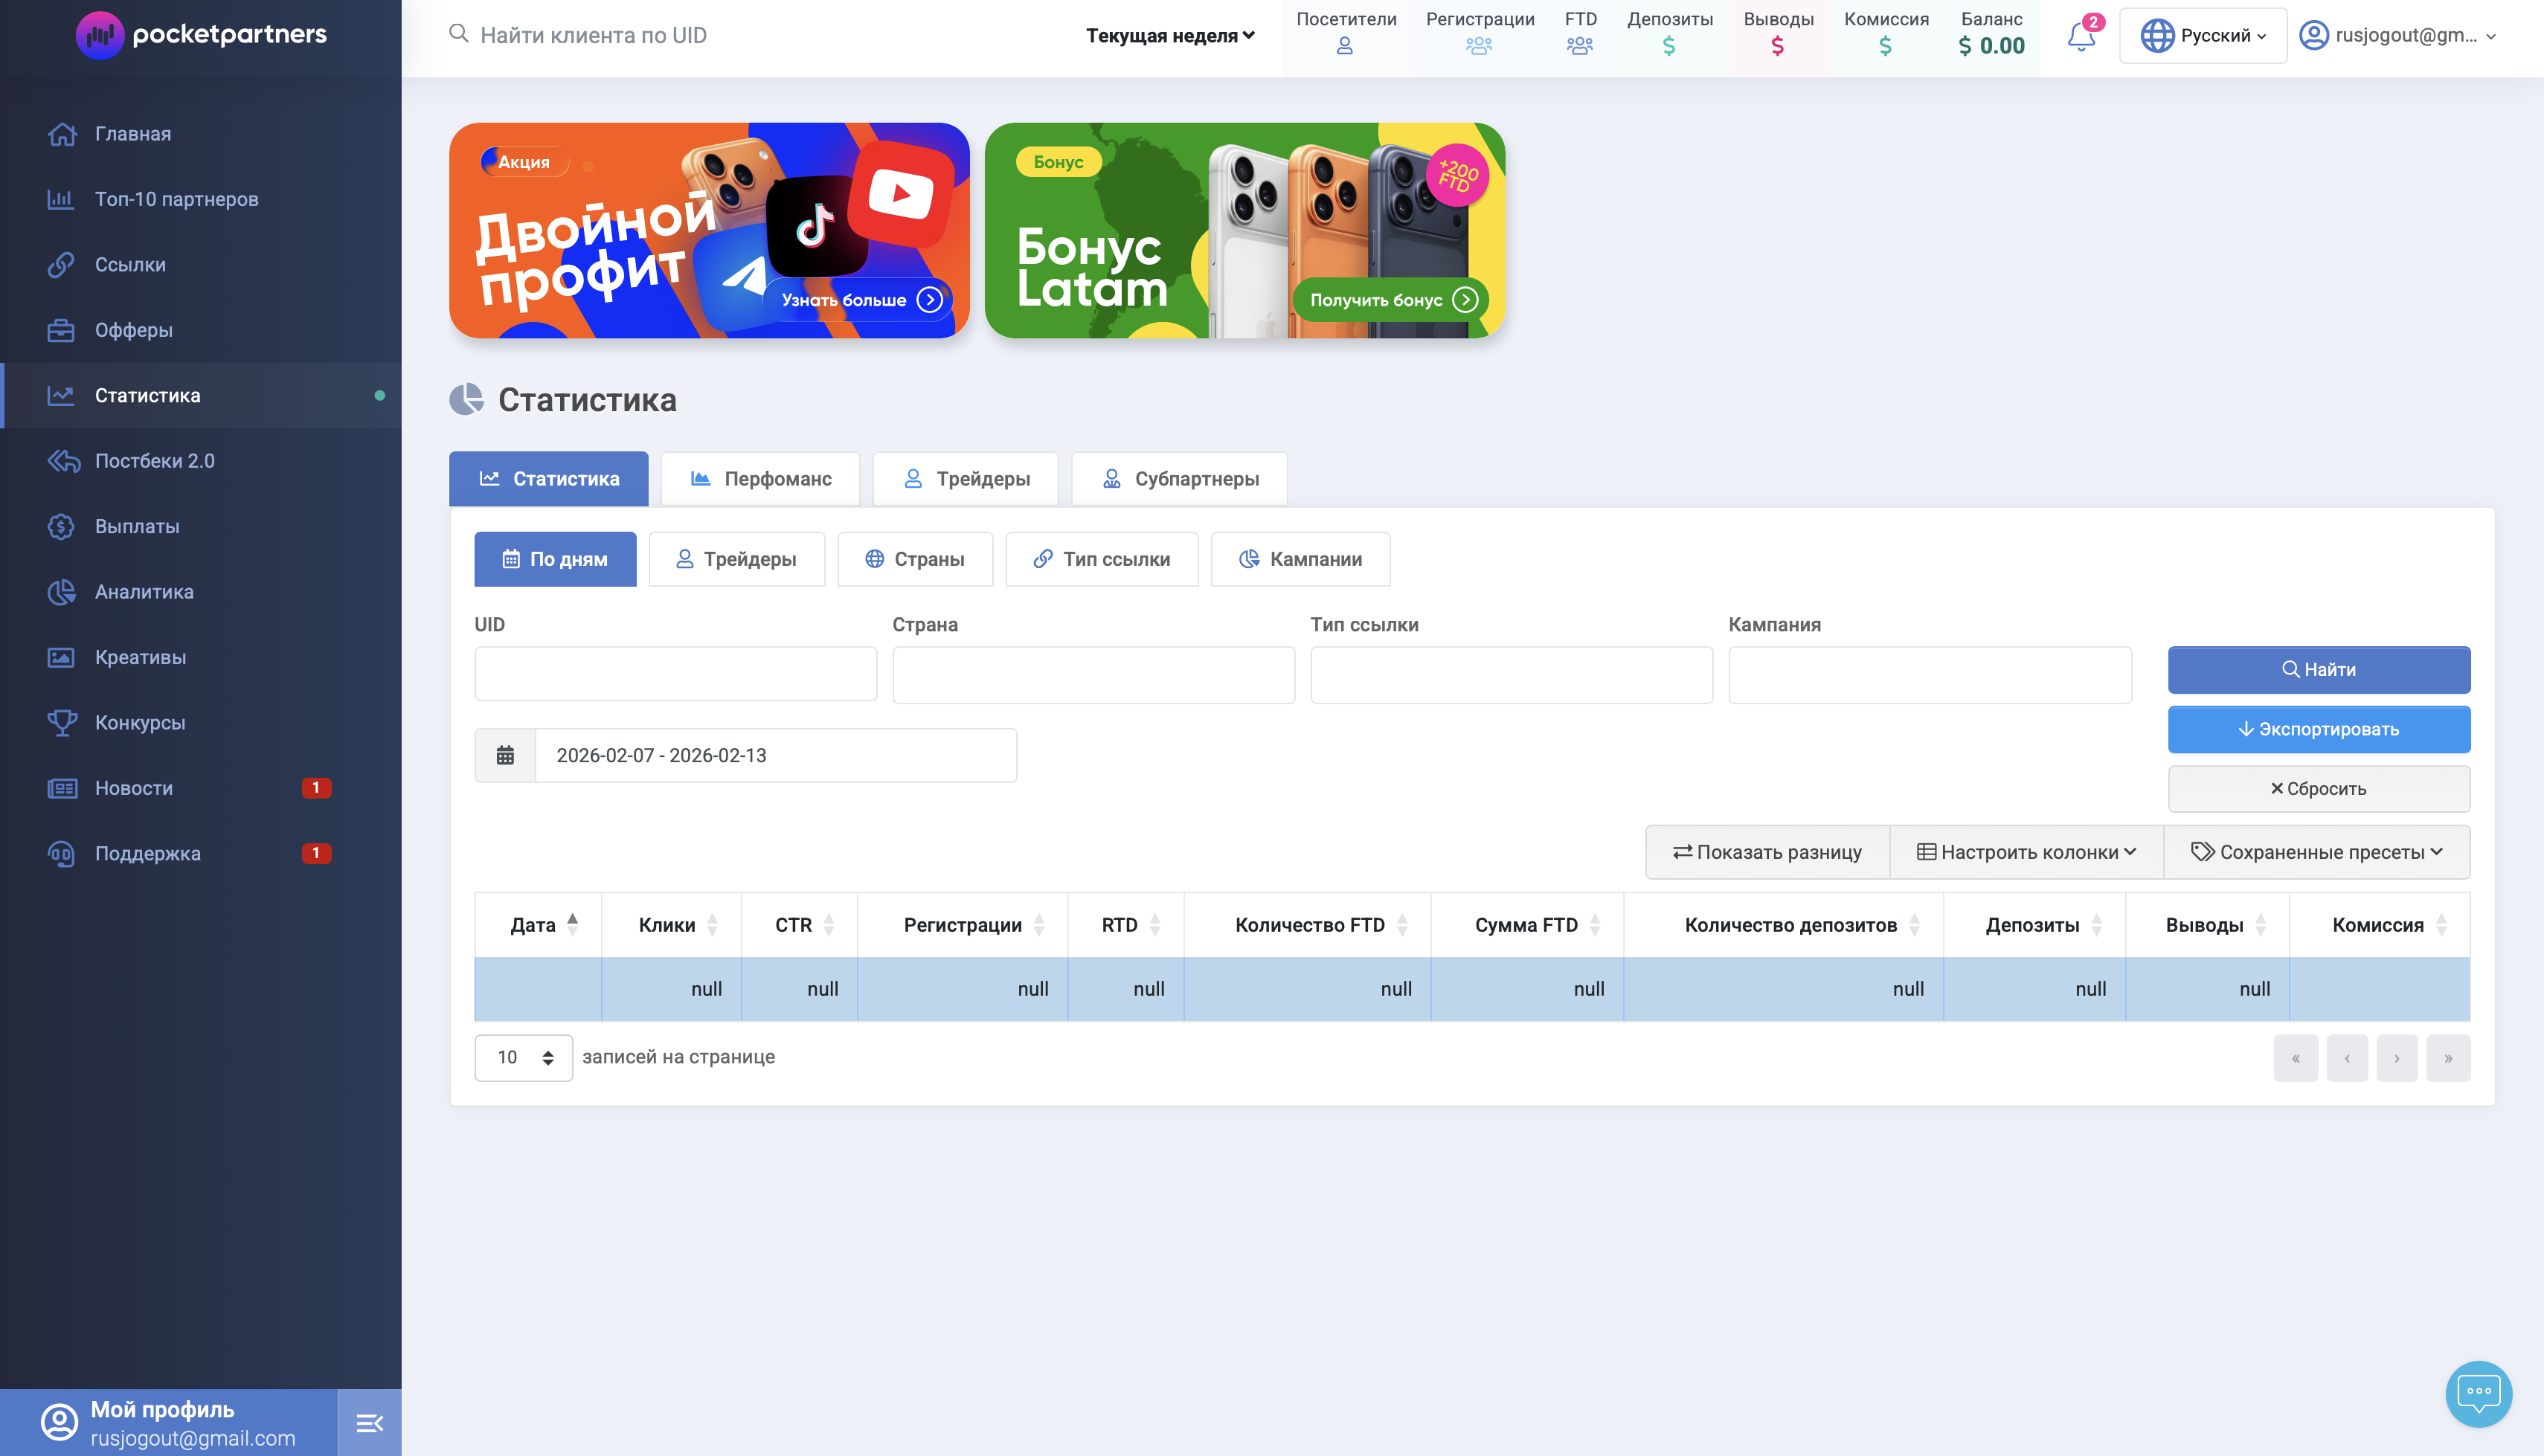
Task: Click Показать разницу button
Action: (1767, 852)
